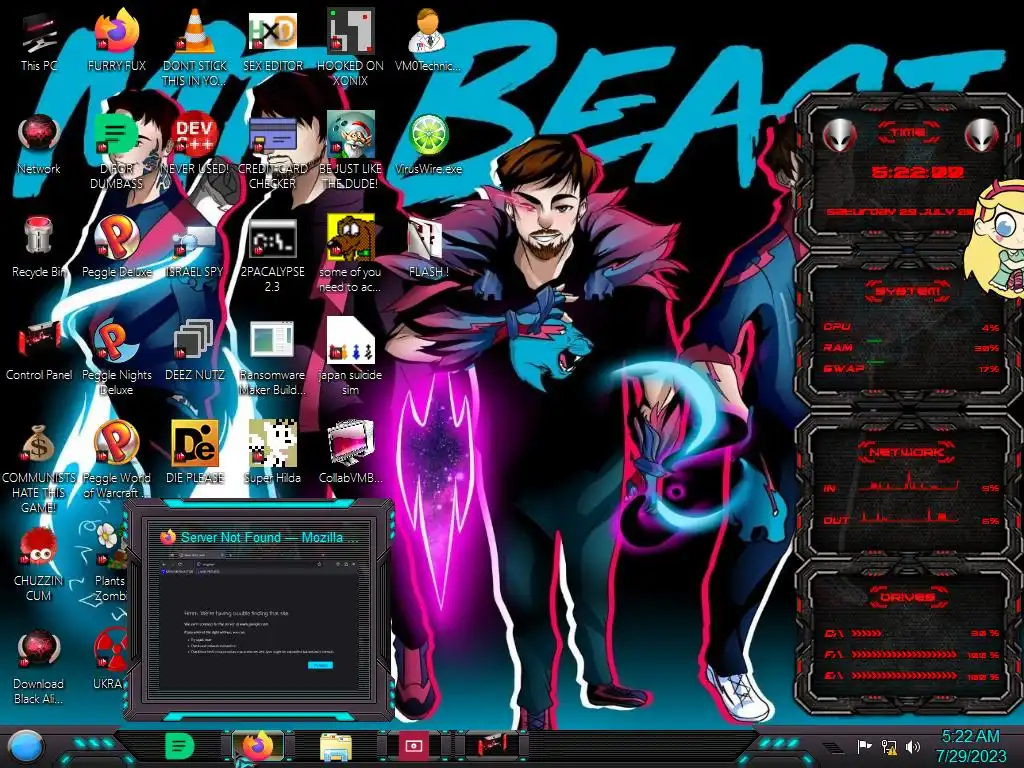The height and width of the screenshot is (768, 1024).
Task: Open the network warning tray icon
Action: pyautogui.click(x=889, y=746)
